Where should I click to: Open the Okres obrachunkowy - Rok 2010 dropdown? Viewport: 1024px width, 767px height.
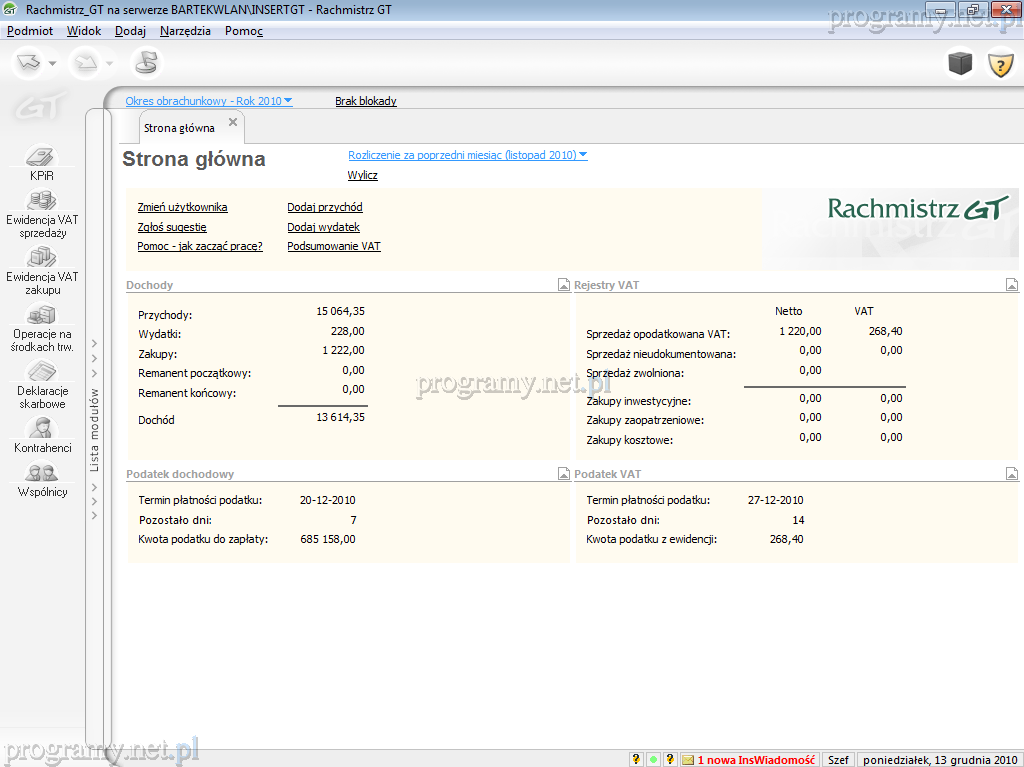pyautogui.click(x=288, y=101)
